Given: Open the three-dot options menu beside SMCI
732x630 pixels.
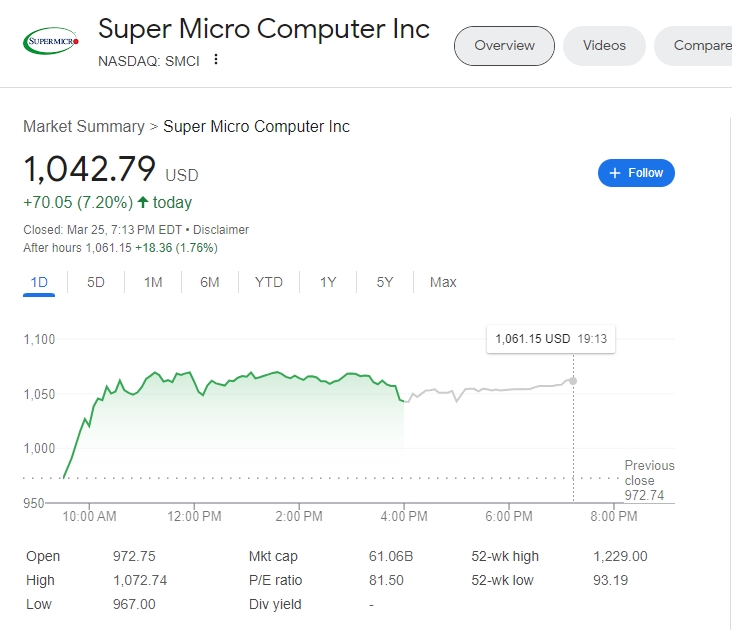Looking at the screenshot, I should point(215,60).
